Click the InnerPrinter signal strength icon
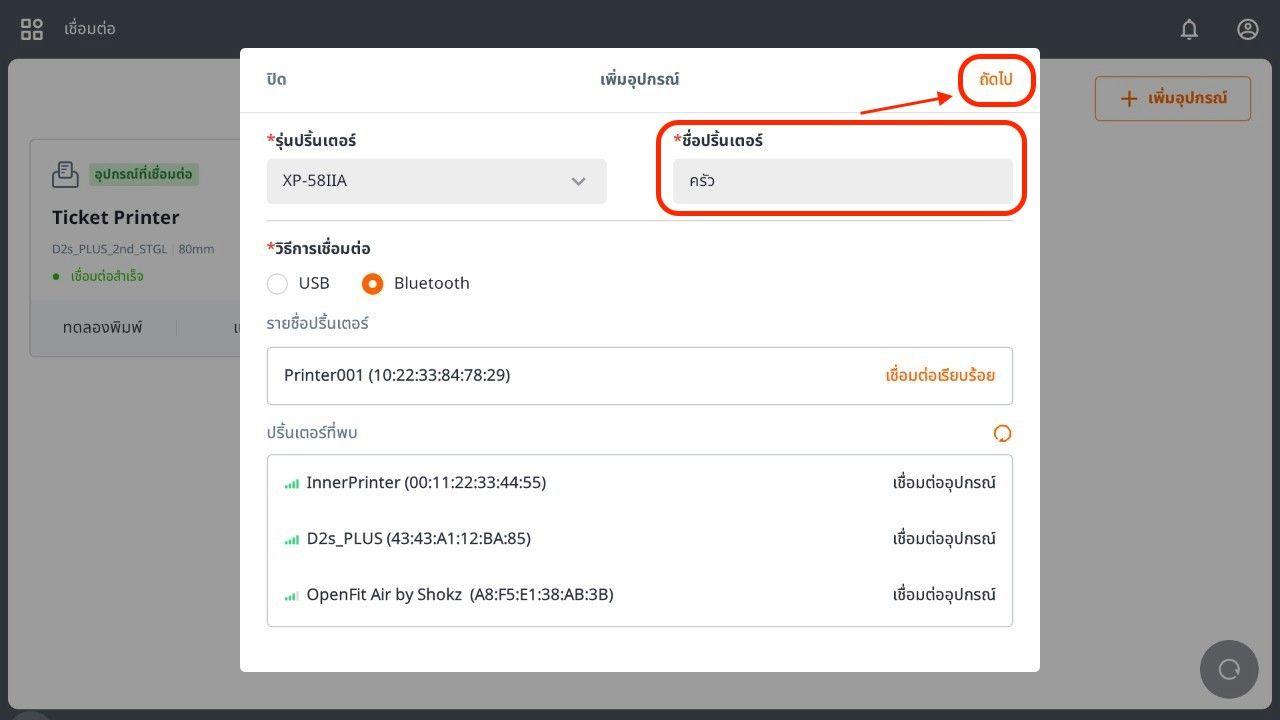 292,483
